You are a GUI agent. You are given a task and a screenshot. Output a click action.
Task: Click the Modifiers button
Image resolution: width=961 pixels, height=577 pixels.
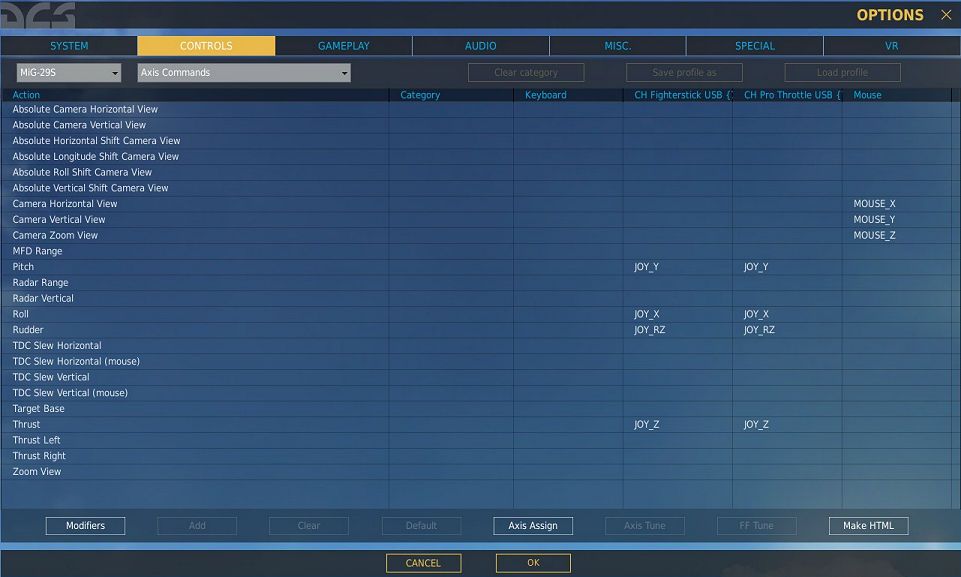click(x=85, y=526)
